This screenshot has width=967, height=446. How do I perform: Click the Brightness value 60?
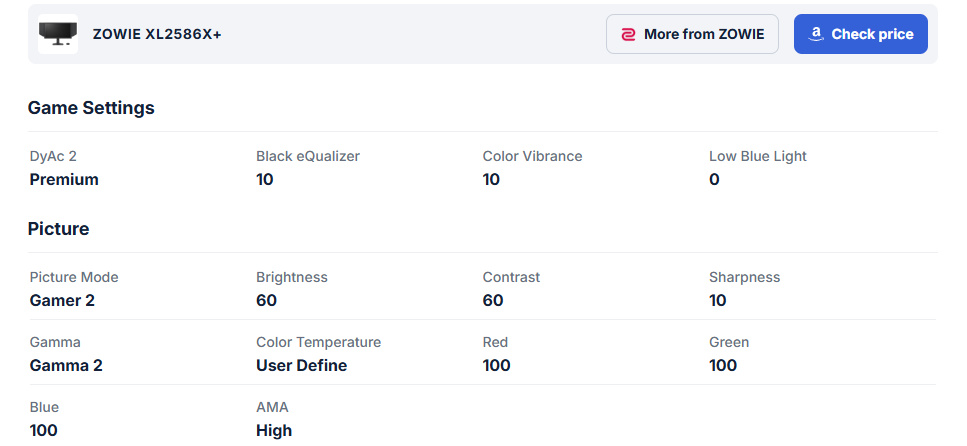266,301
